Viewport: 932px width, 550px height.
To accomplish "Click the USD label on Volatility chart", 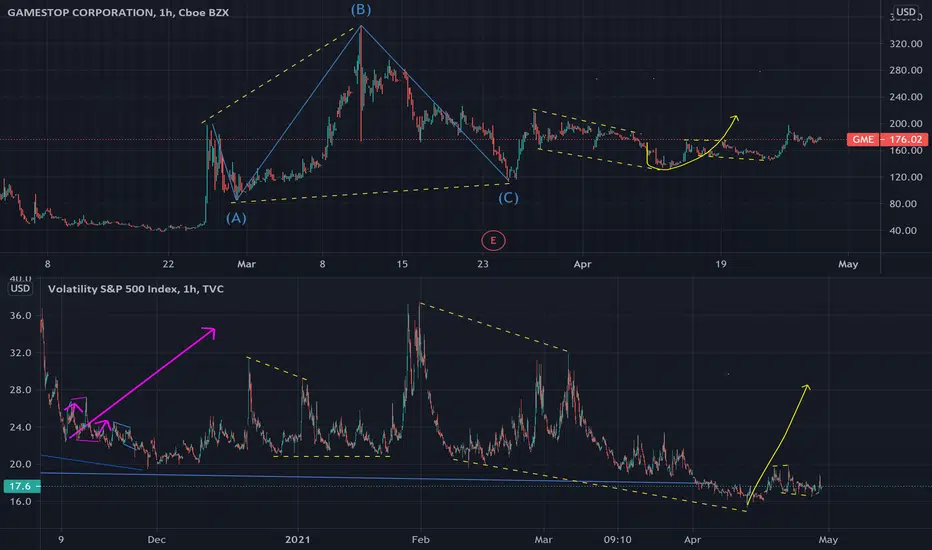I will click(x=20, y=288).
